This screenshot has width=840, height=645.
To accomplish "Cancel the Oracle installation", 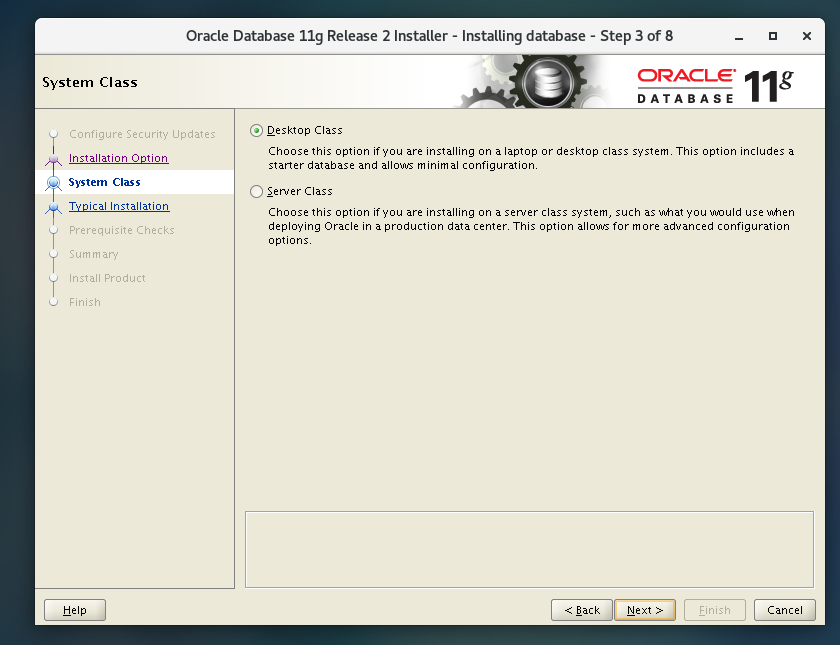I will [785, 610].
